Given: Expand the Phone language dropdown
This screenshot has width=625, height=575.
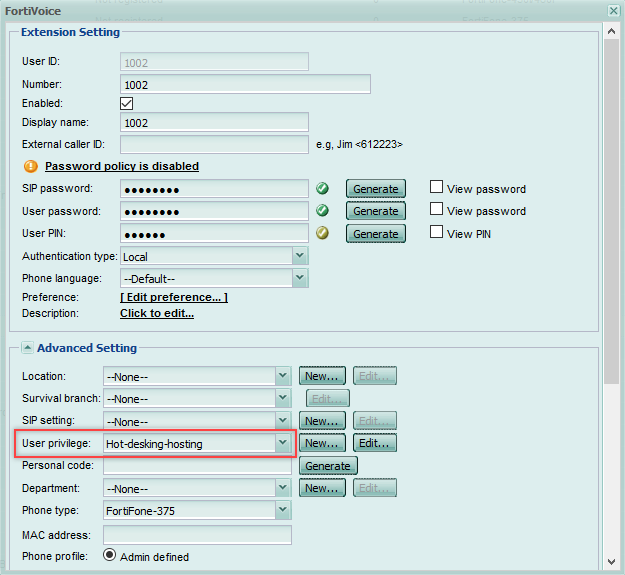Looking at the screenshot, I should pos(299,278).
